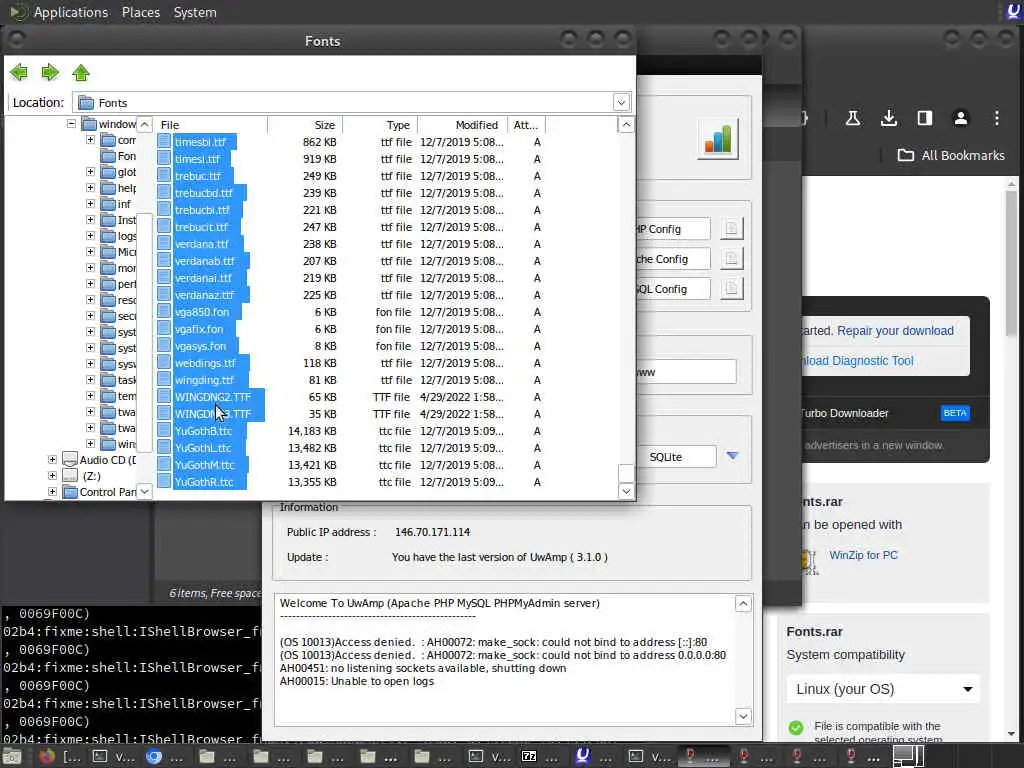Sort by the Size column header
This screenshot has height=768, width=1024.
pos(305,125)
